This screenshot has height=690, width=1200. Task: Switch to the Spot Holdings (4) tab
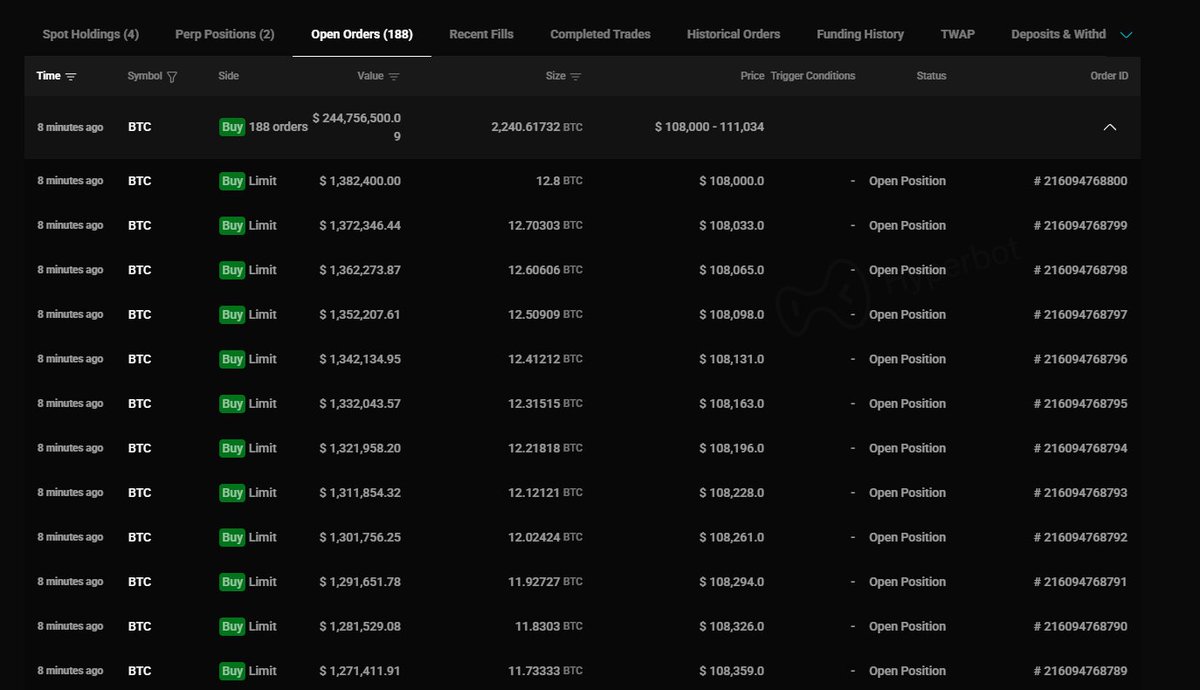pos(91,34)
